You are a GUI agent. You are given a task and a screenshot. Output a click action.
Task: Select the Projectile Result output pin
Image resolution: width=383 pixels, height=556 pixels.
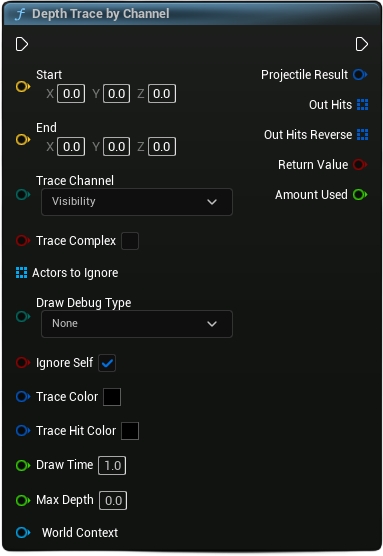360,74
